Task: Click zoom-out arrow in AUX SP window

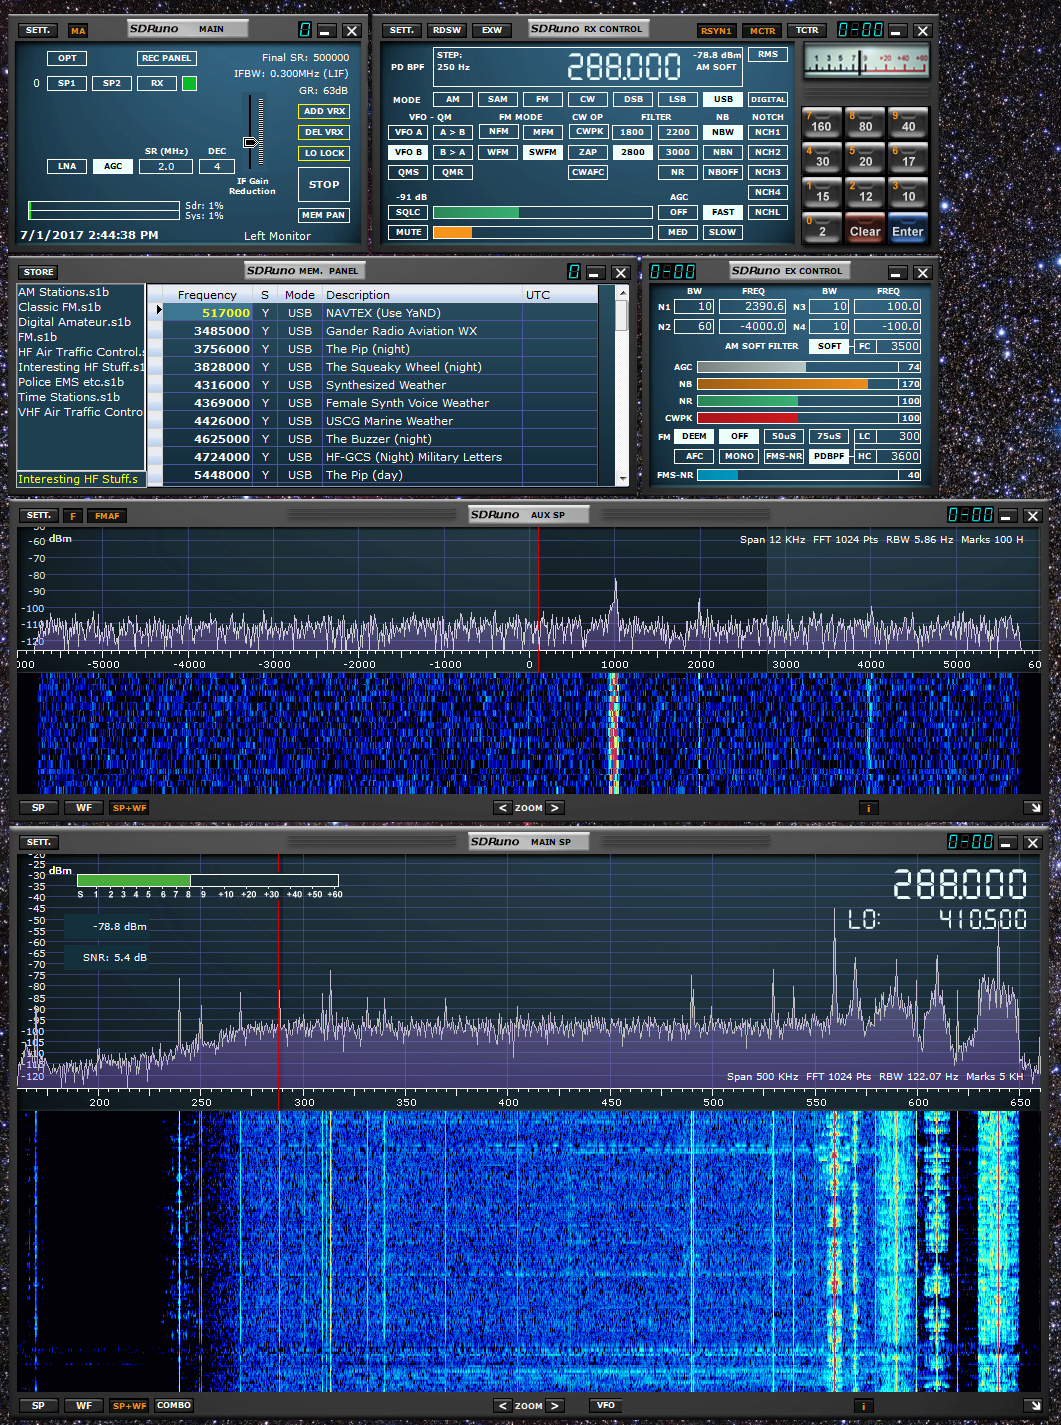Action: click(x=503, y=808)
